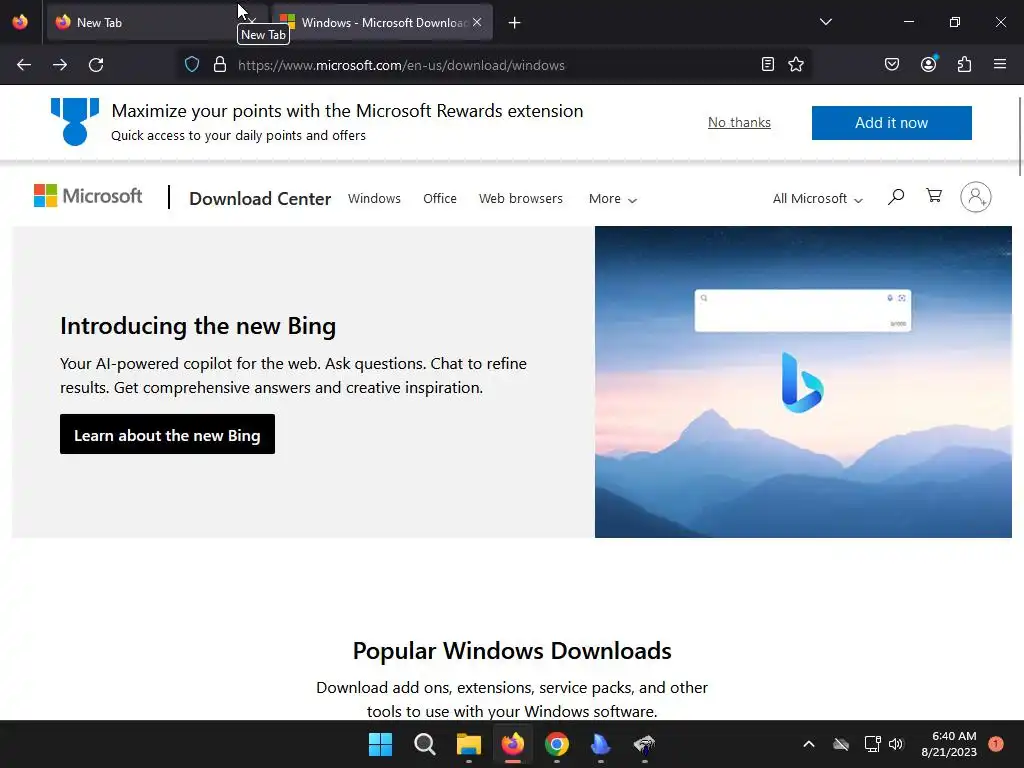
Task: Switch to Windows - Microsoft Download tab
Action: pos(383,23)
